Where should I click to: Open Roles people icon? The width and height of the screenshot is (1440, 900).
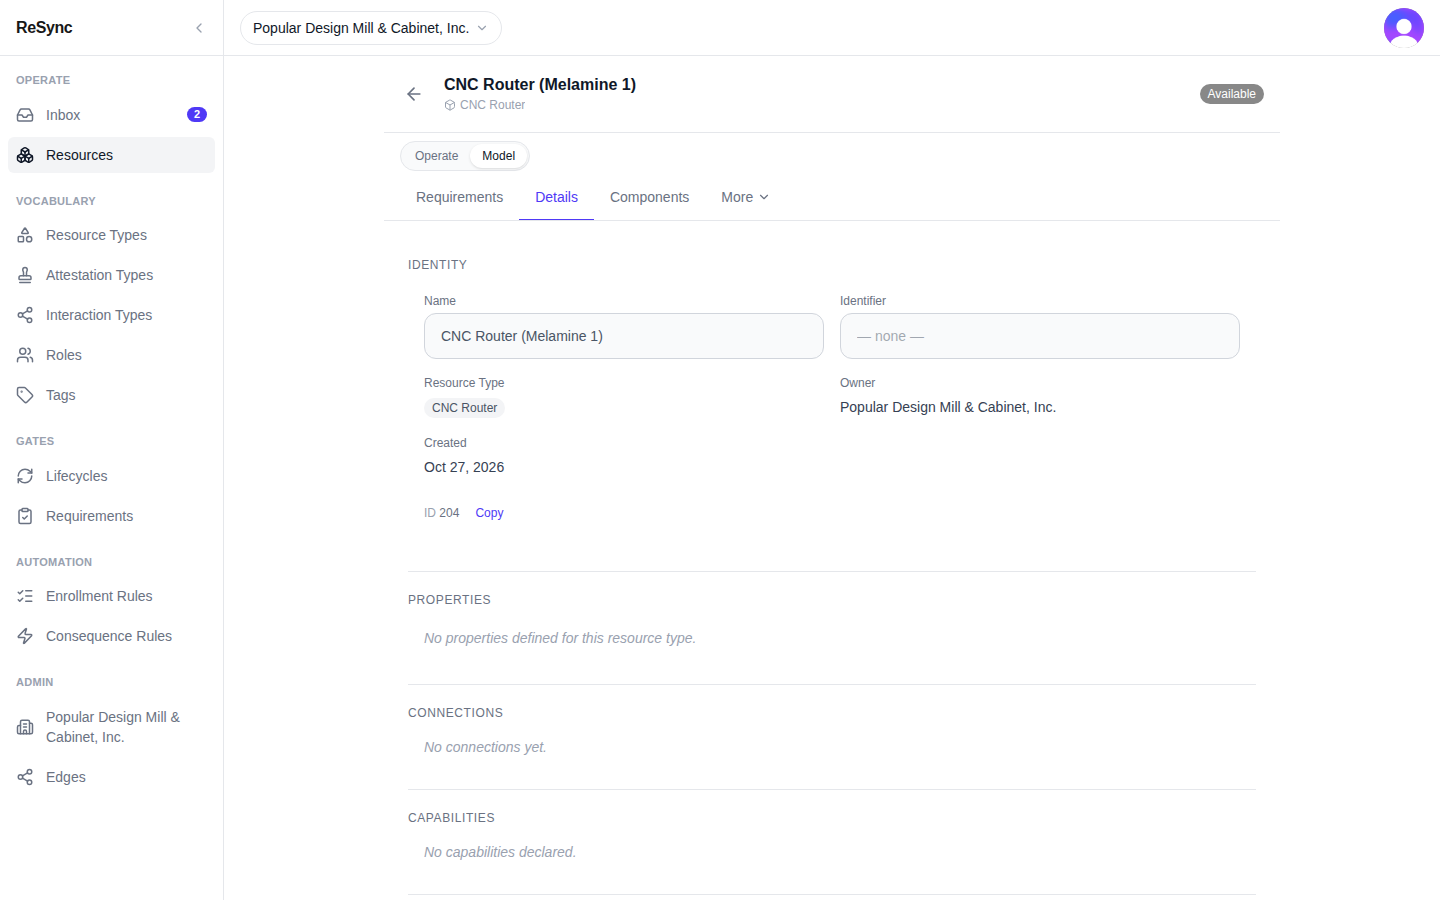(x=25, y=355)
